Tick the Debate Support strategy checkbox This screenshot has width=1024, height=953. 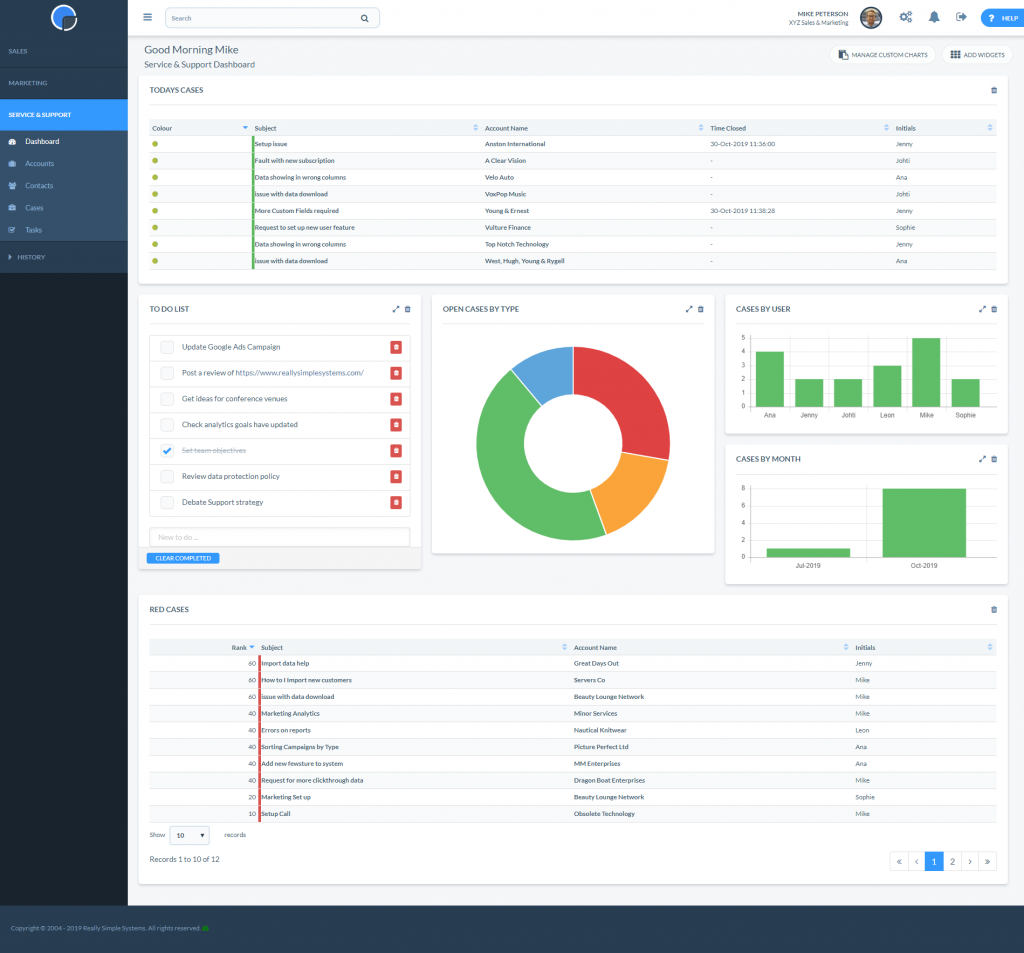click(x=167, y=502)
